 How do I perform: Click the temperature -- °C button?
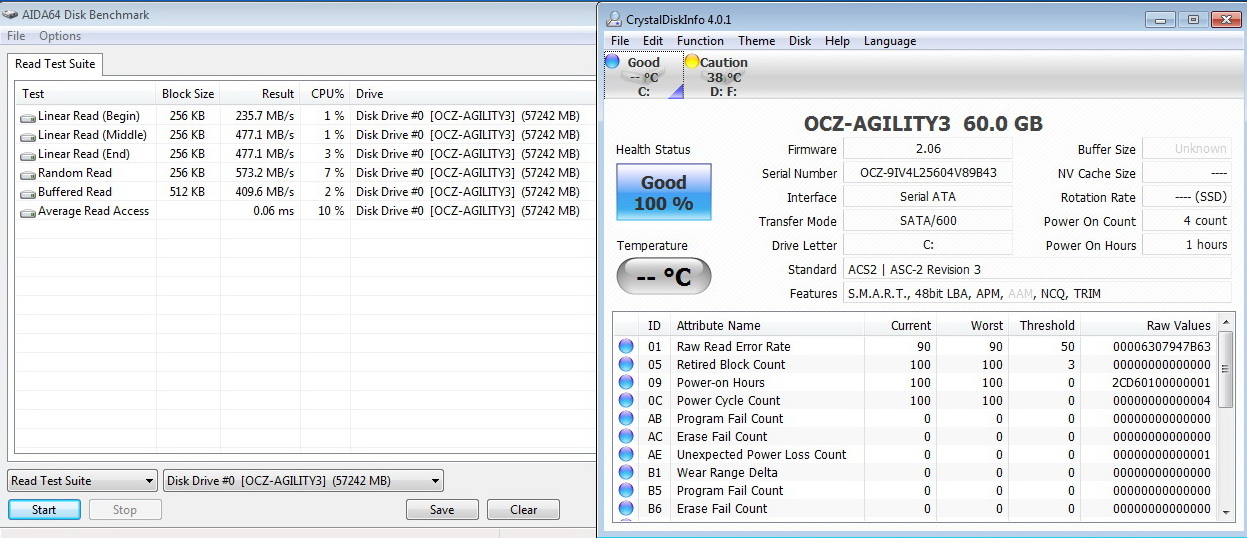click(664, 277)
